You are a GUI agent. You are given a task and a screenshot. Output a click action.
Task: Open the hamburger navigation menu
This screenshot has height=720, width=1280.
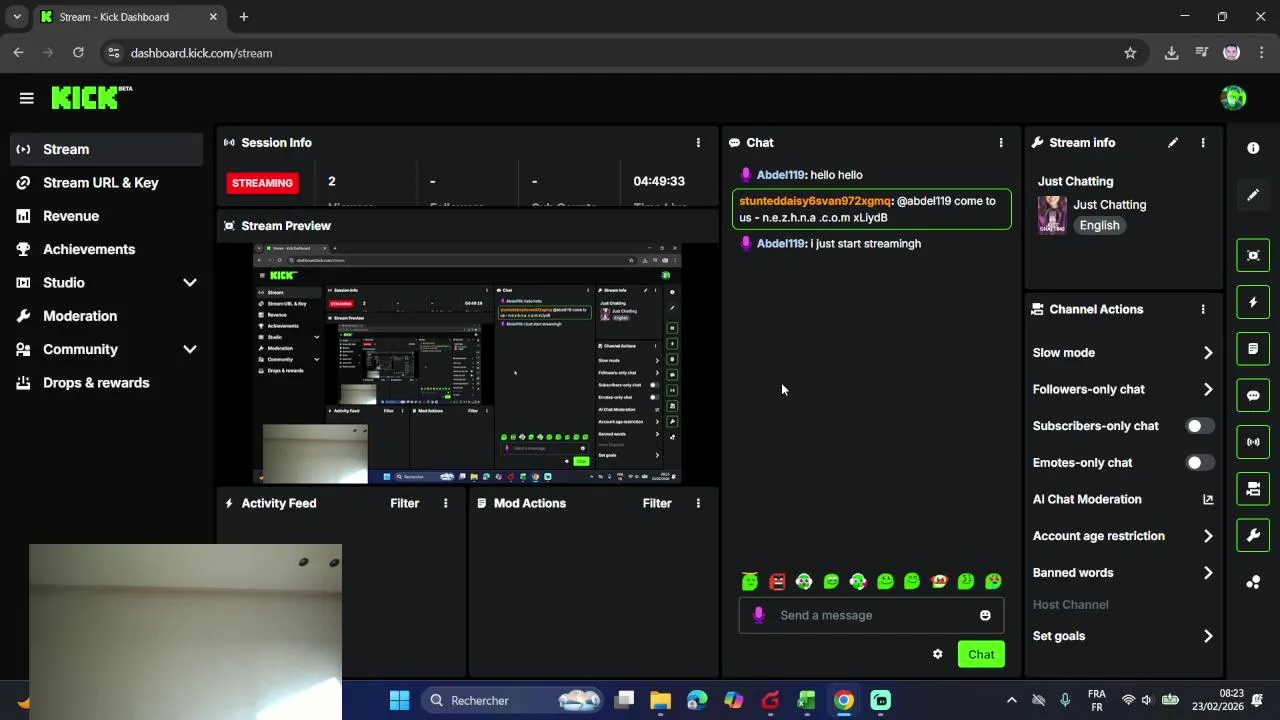coord(27,98)
